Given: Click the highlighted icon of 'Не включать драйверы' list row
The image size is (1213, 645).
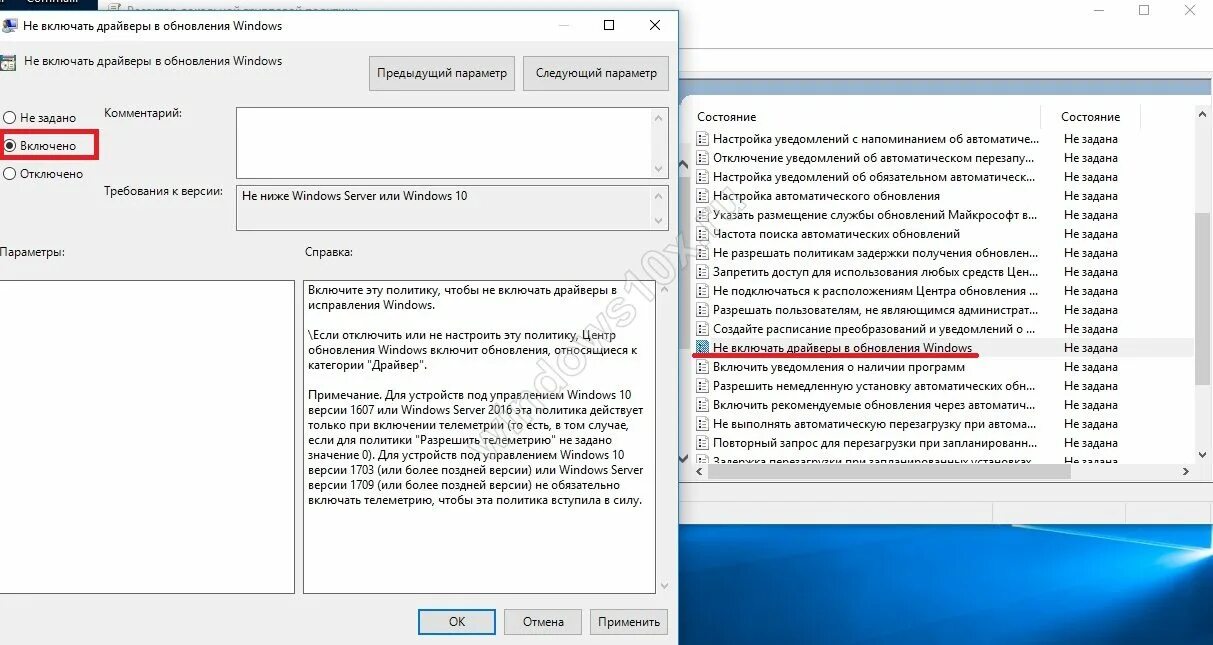Looking at the screenshot, I should (702, 348).
